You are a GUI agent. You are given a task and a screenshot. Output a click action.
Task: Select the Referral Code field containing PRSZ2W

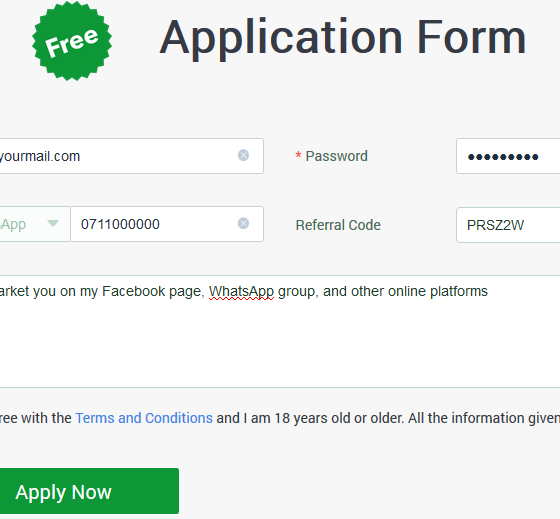508,225
